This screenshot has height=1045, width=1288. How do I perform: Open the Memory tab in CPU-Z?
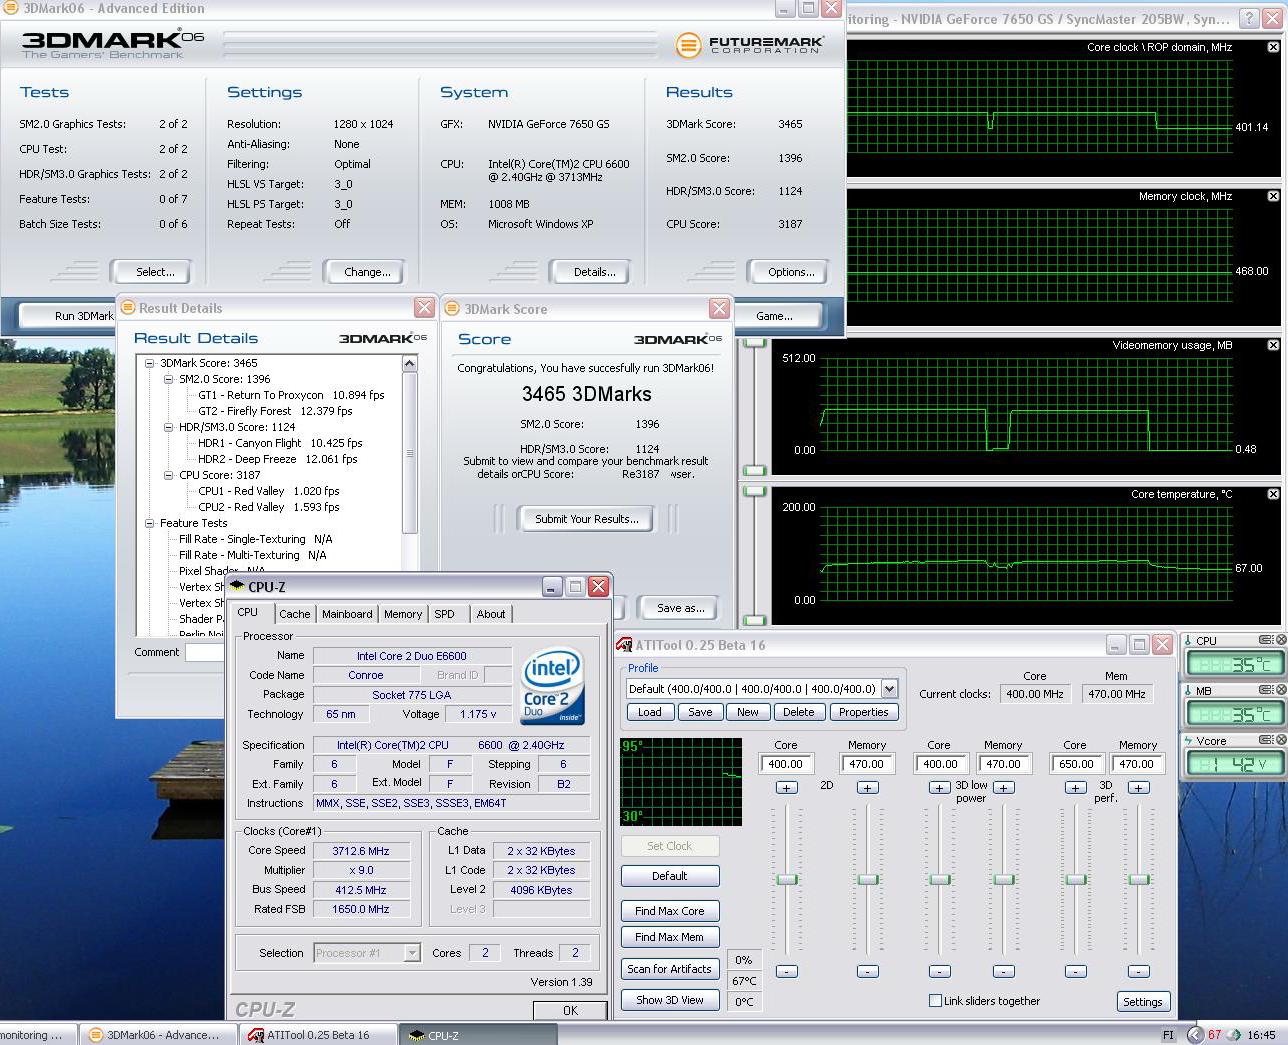(x=403, y=614)
